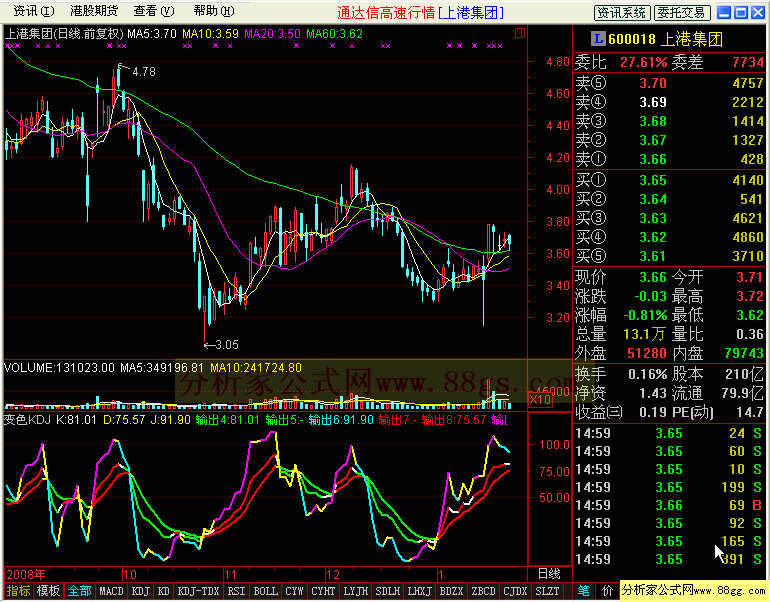Select the BDZX indicator tab
Image resolution: width=770 pixels, height=602 pixels.
(451, 591)
